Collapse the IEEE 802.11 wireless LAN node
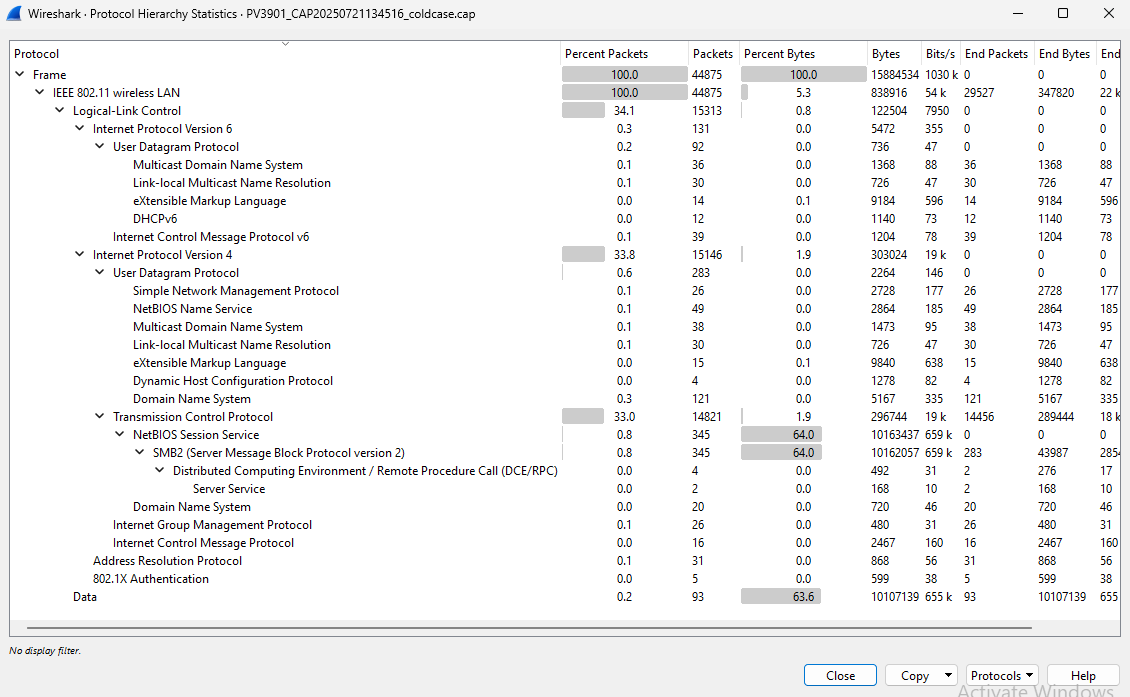The height and width of the screenshot is (697, 1130). tap(40, 92)
